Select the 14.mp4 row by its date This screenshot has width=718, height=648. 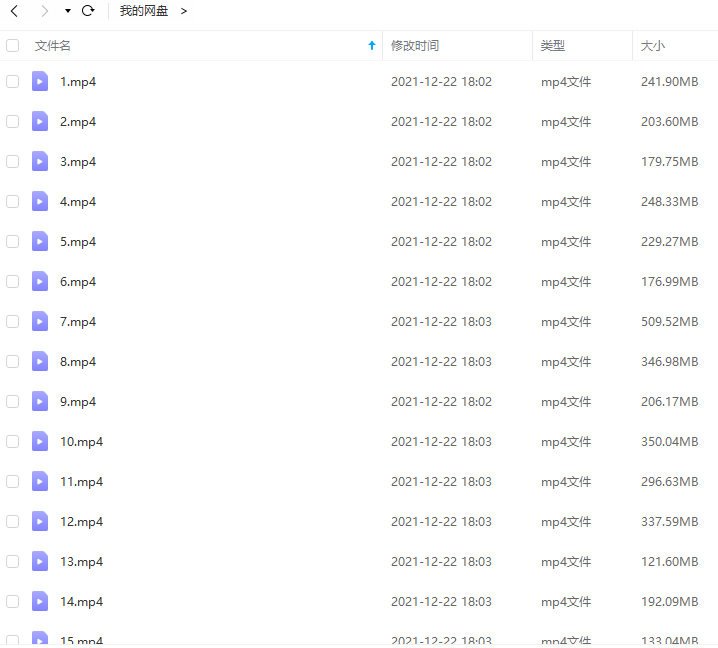[441, 602]
